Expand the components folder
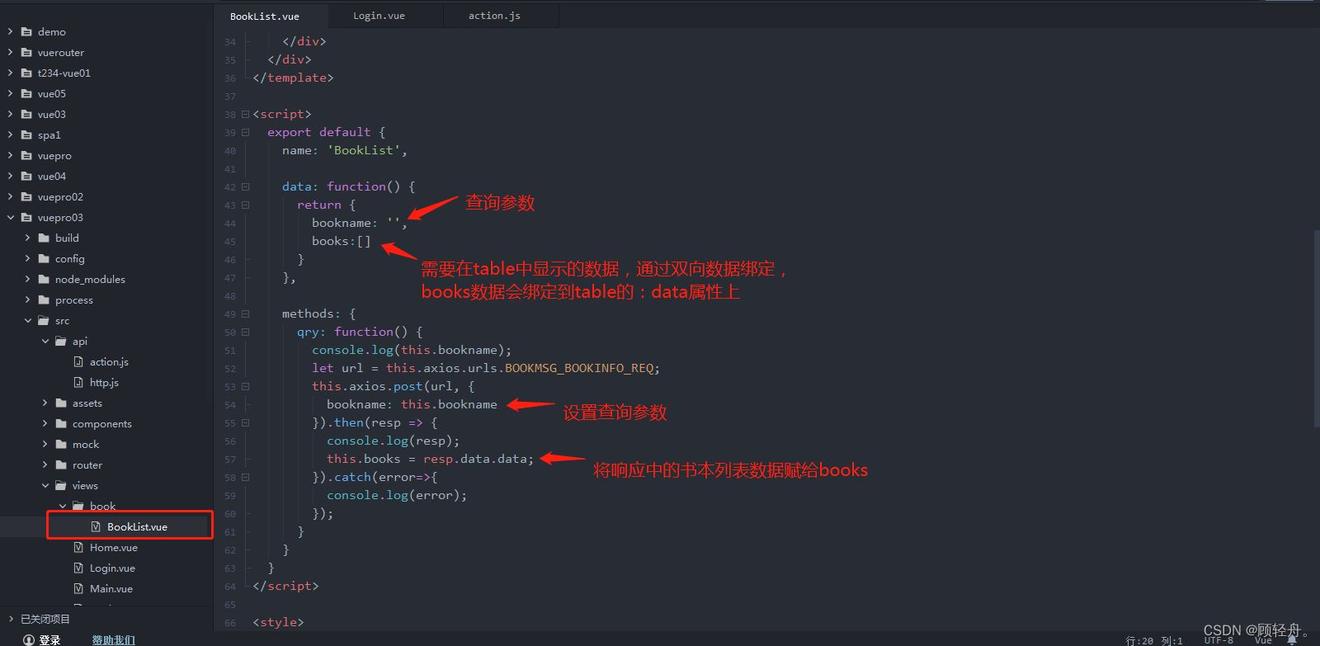The image size is (1320, 646). pos(45,424)
